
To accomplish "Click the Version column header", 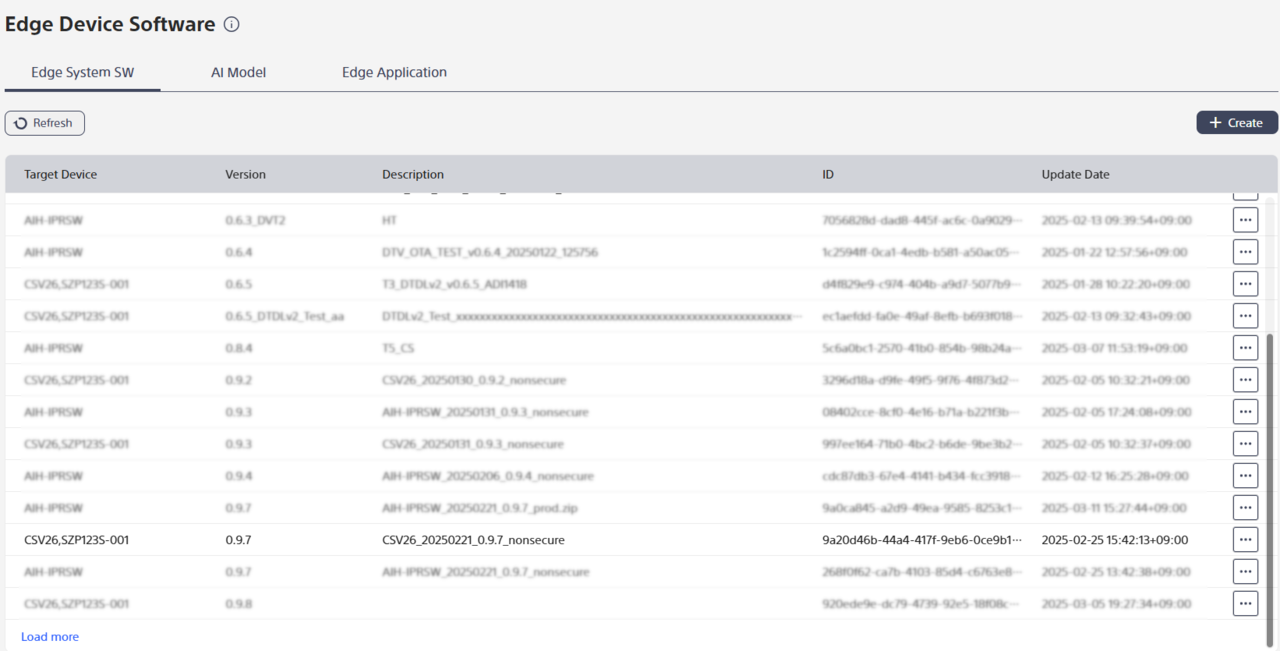I will point(245,174).
